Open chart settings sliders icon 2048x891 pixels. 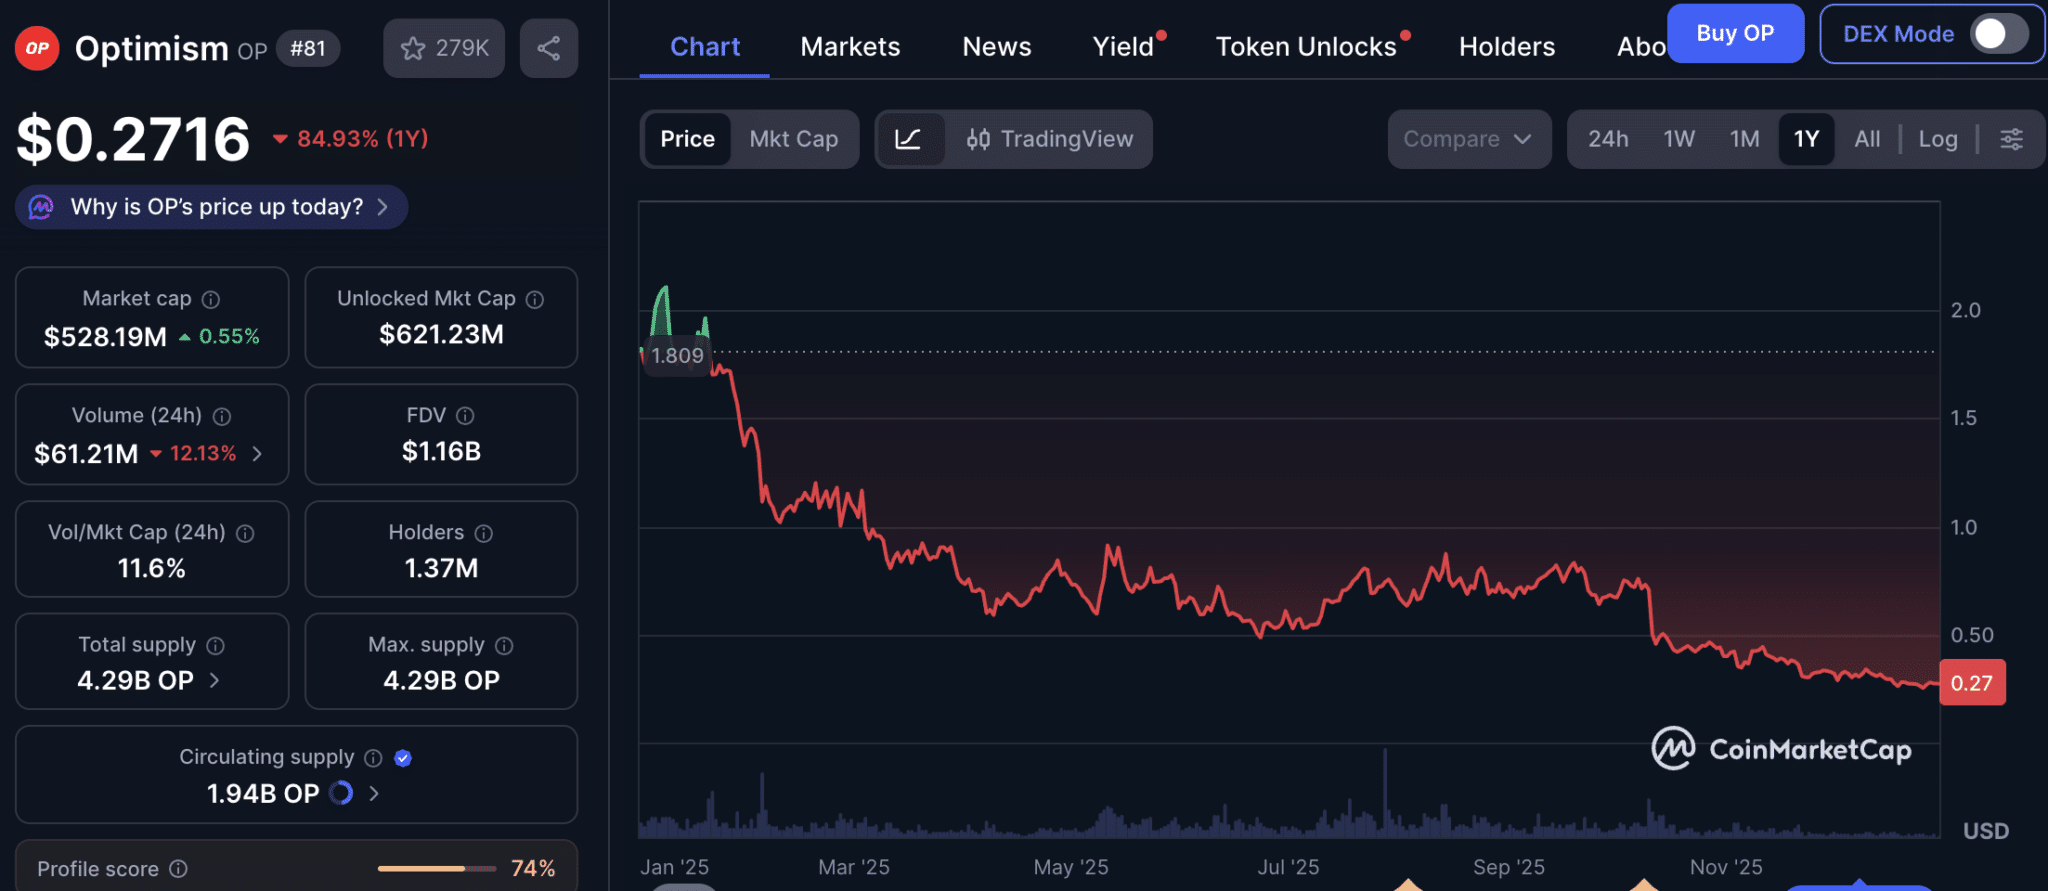(x=2011, y=139)
